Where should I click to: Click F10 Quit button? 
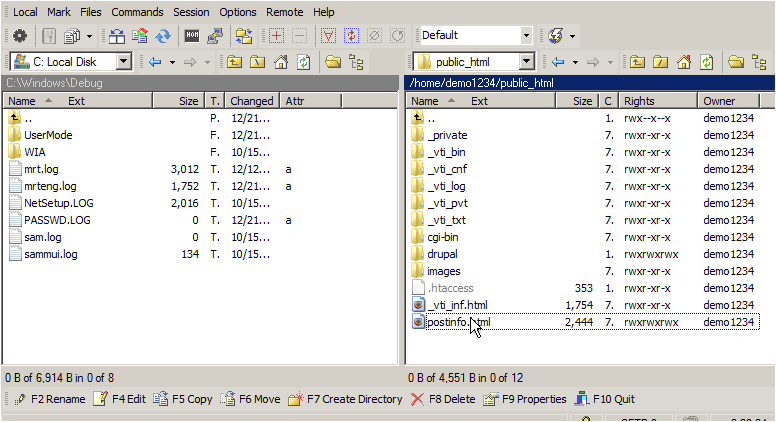coord(605,399)
